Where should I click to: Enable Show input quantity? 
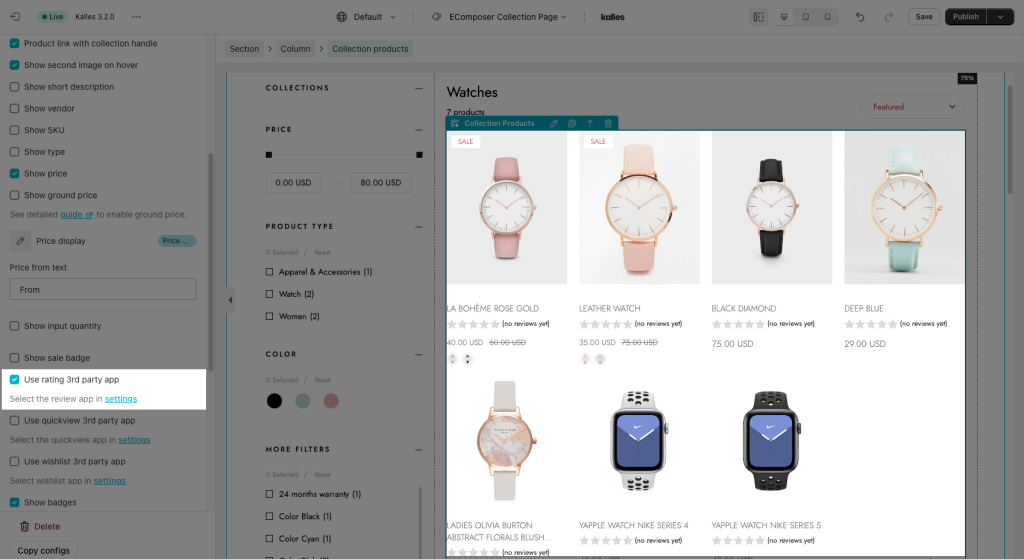[x=14, y=326]
